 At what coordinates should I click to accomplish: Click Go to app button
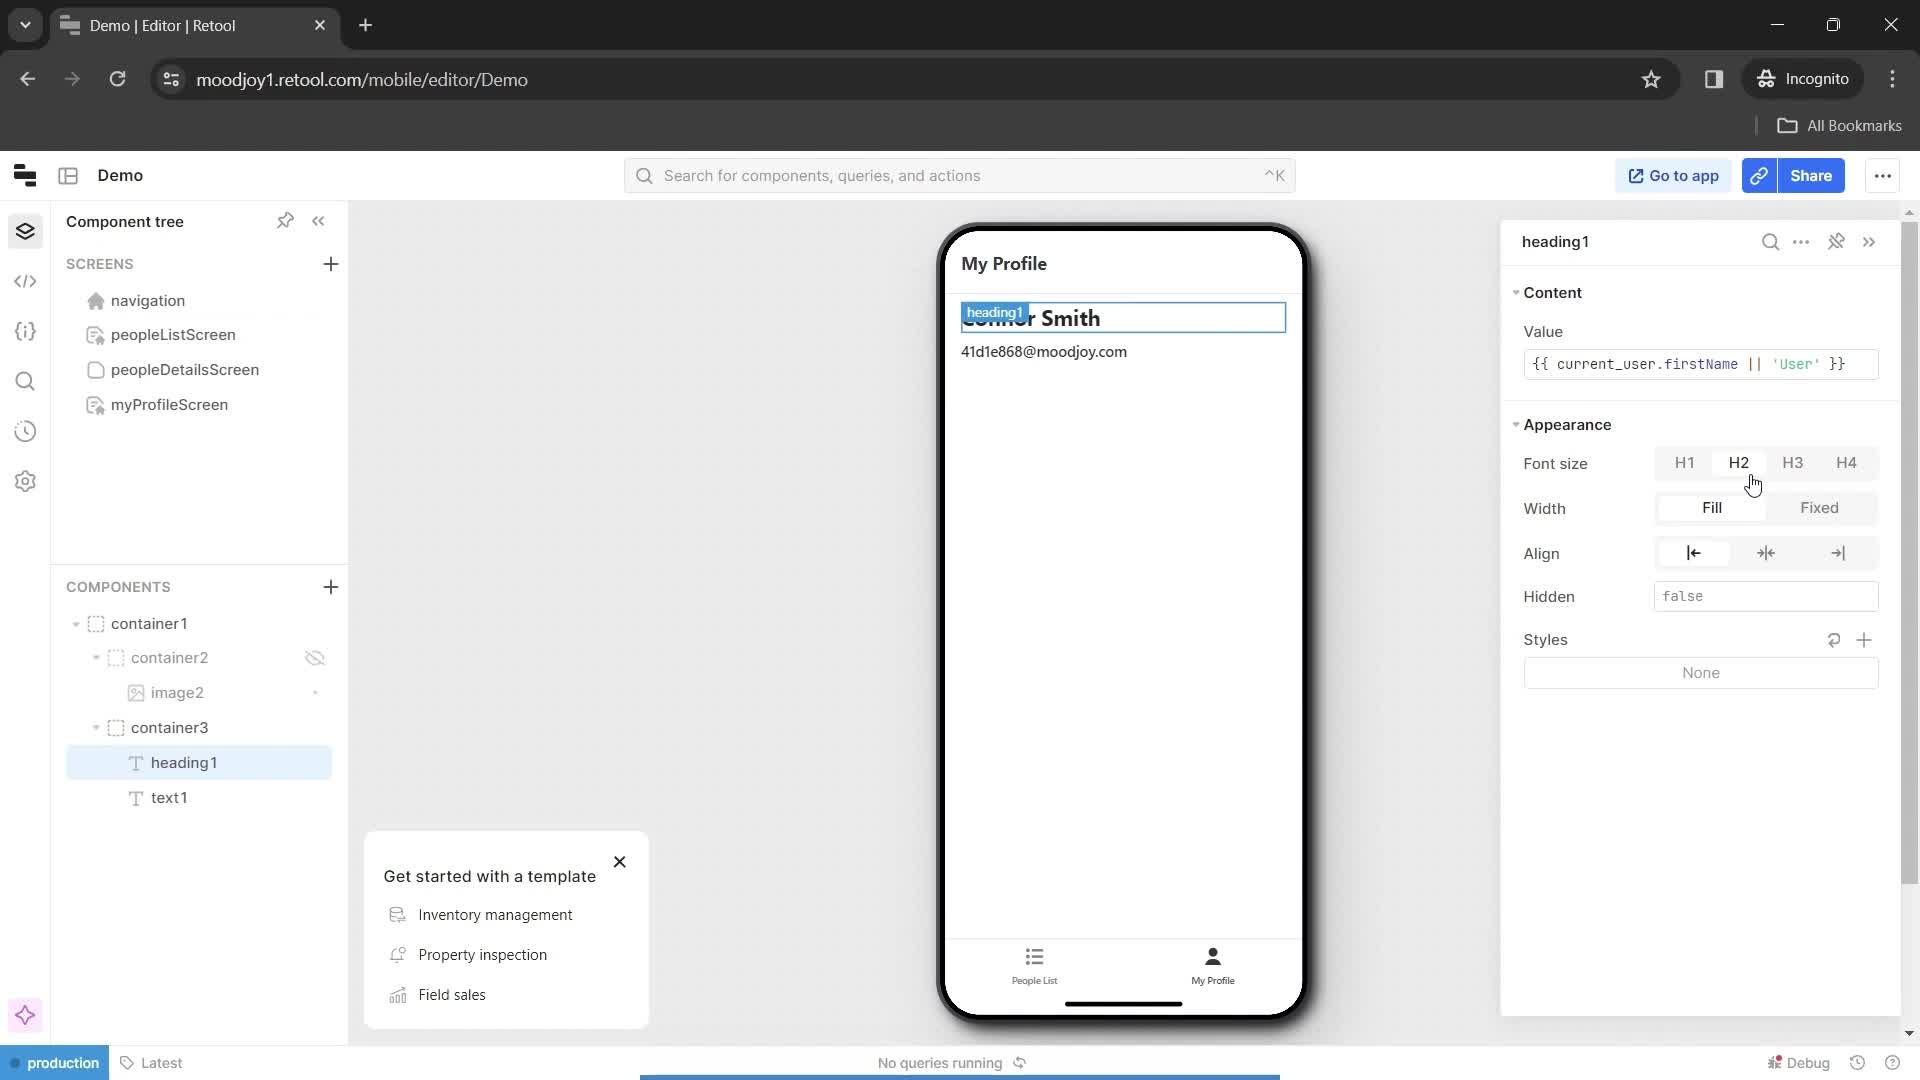[x=1673, y=174]
